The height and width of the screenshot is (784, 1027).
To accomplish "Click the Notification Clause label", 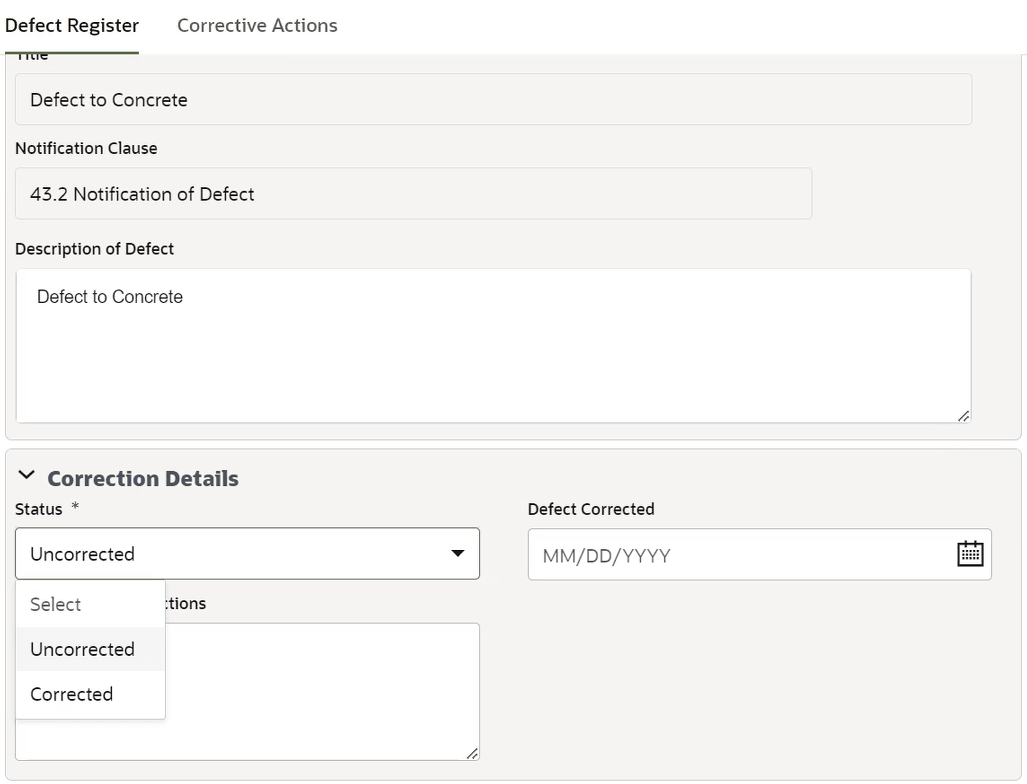I will point(86,148).
